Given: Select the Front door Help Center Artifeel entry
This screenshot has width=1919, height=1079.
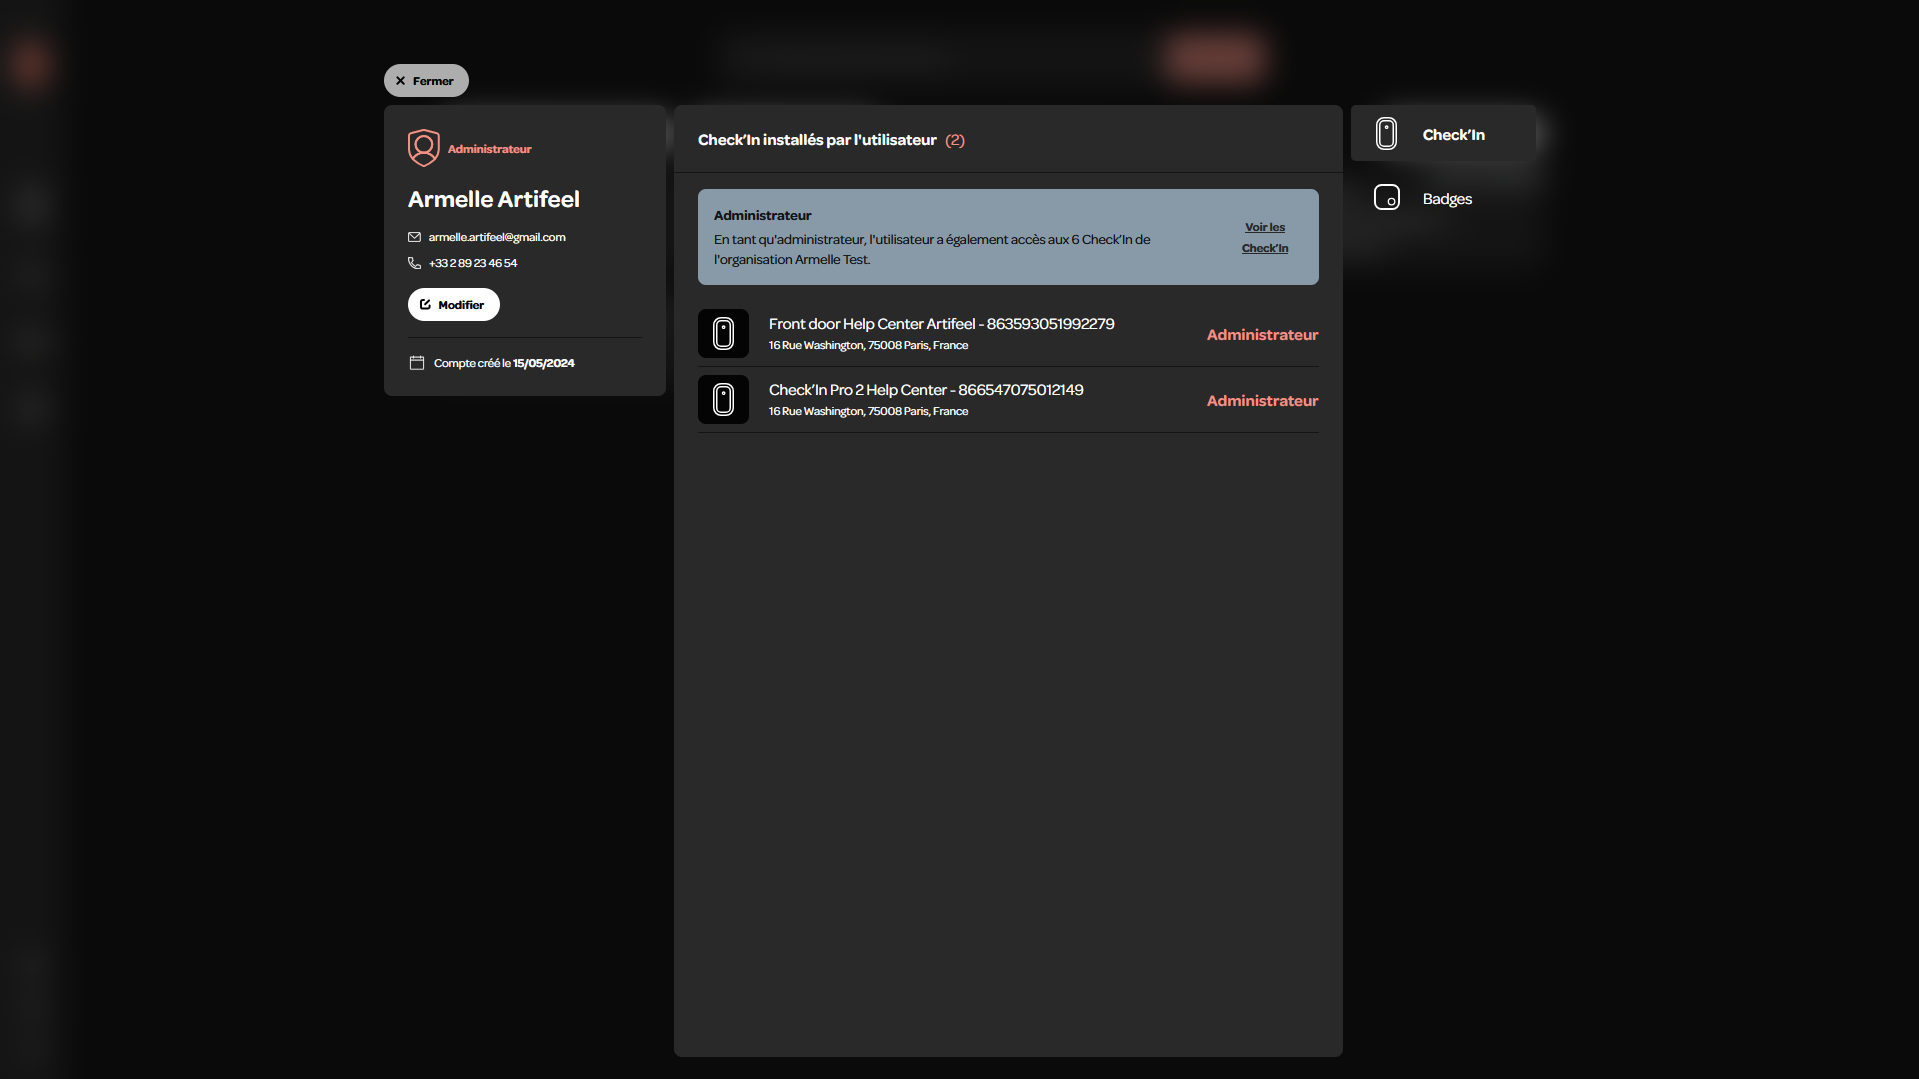Looking at the screenshot, I should point(1008,334).
